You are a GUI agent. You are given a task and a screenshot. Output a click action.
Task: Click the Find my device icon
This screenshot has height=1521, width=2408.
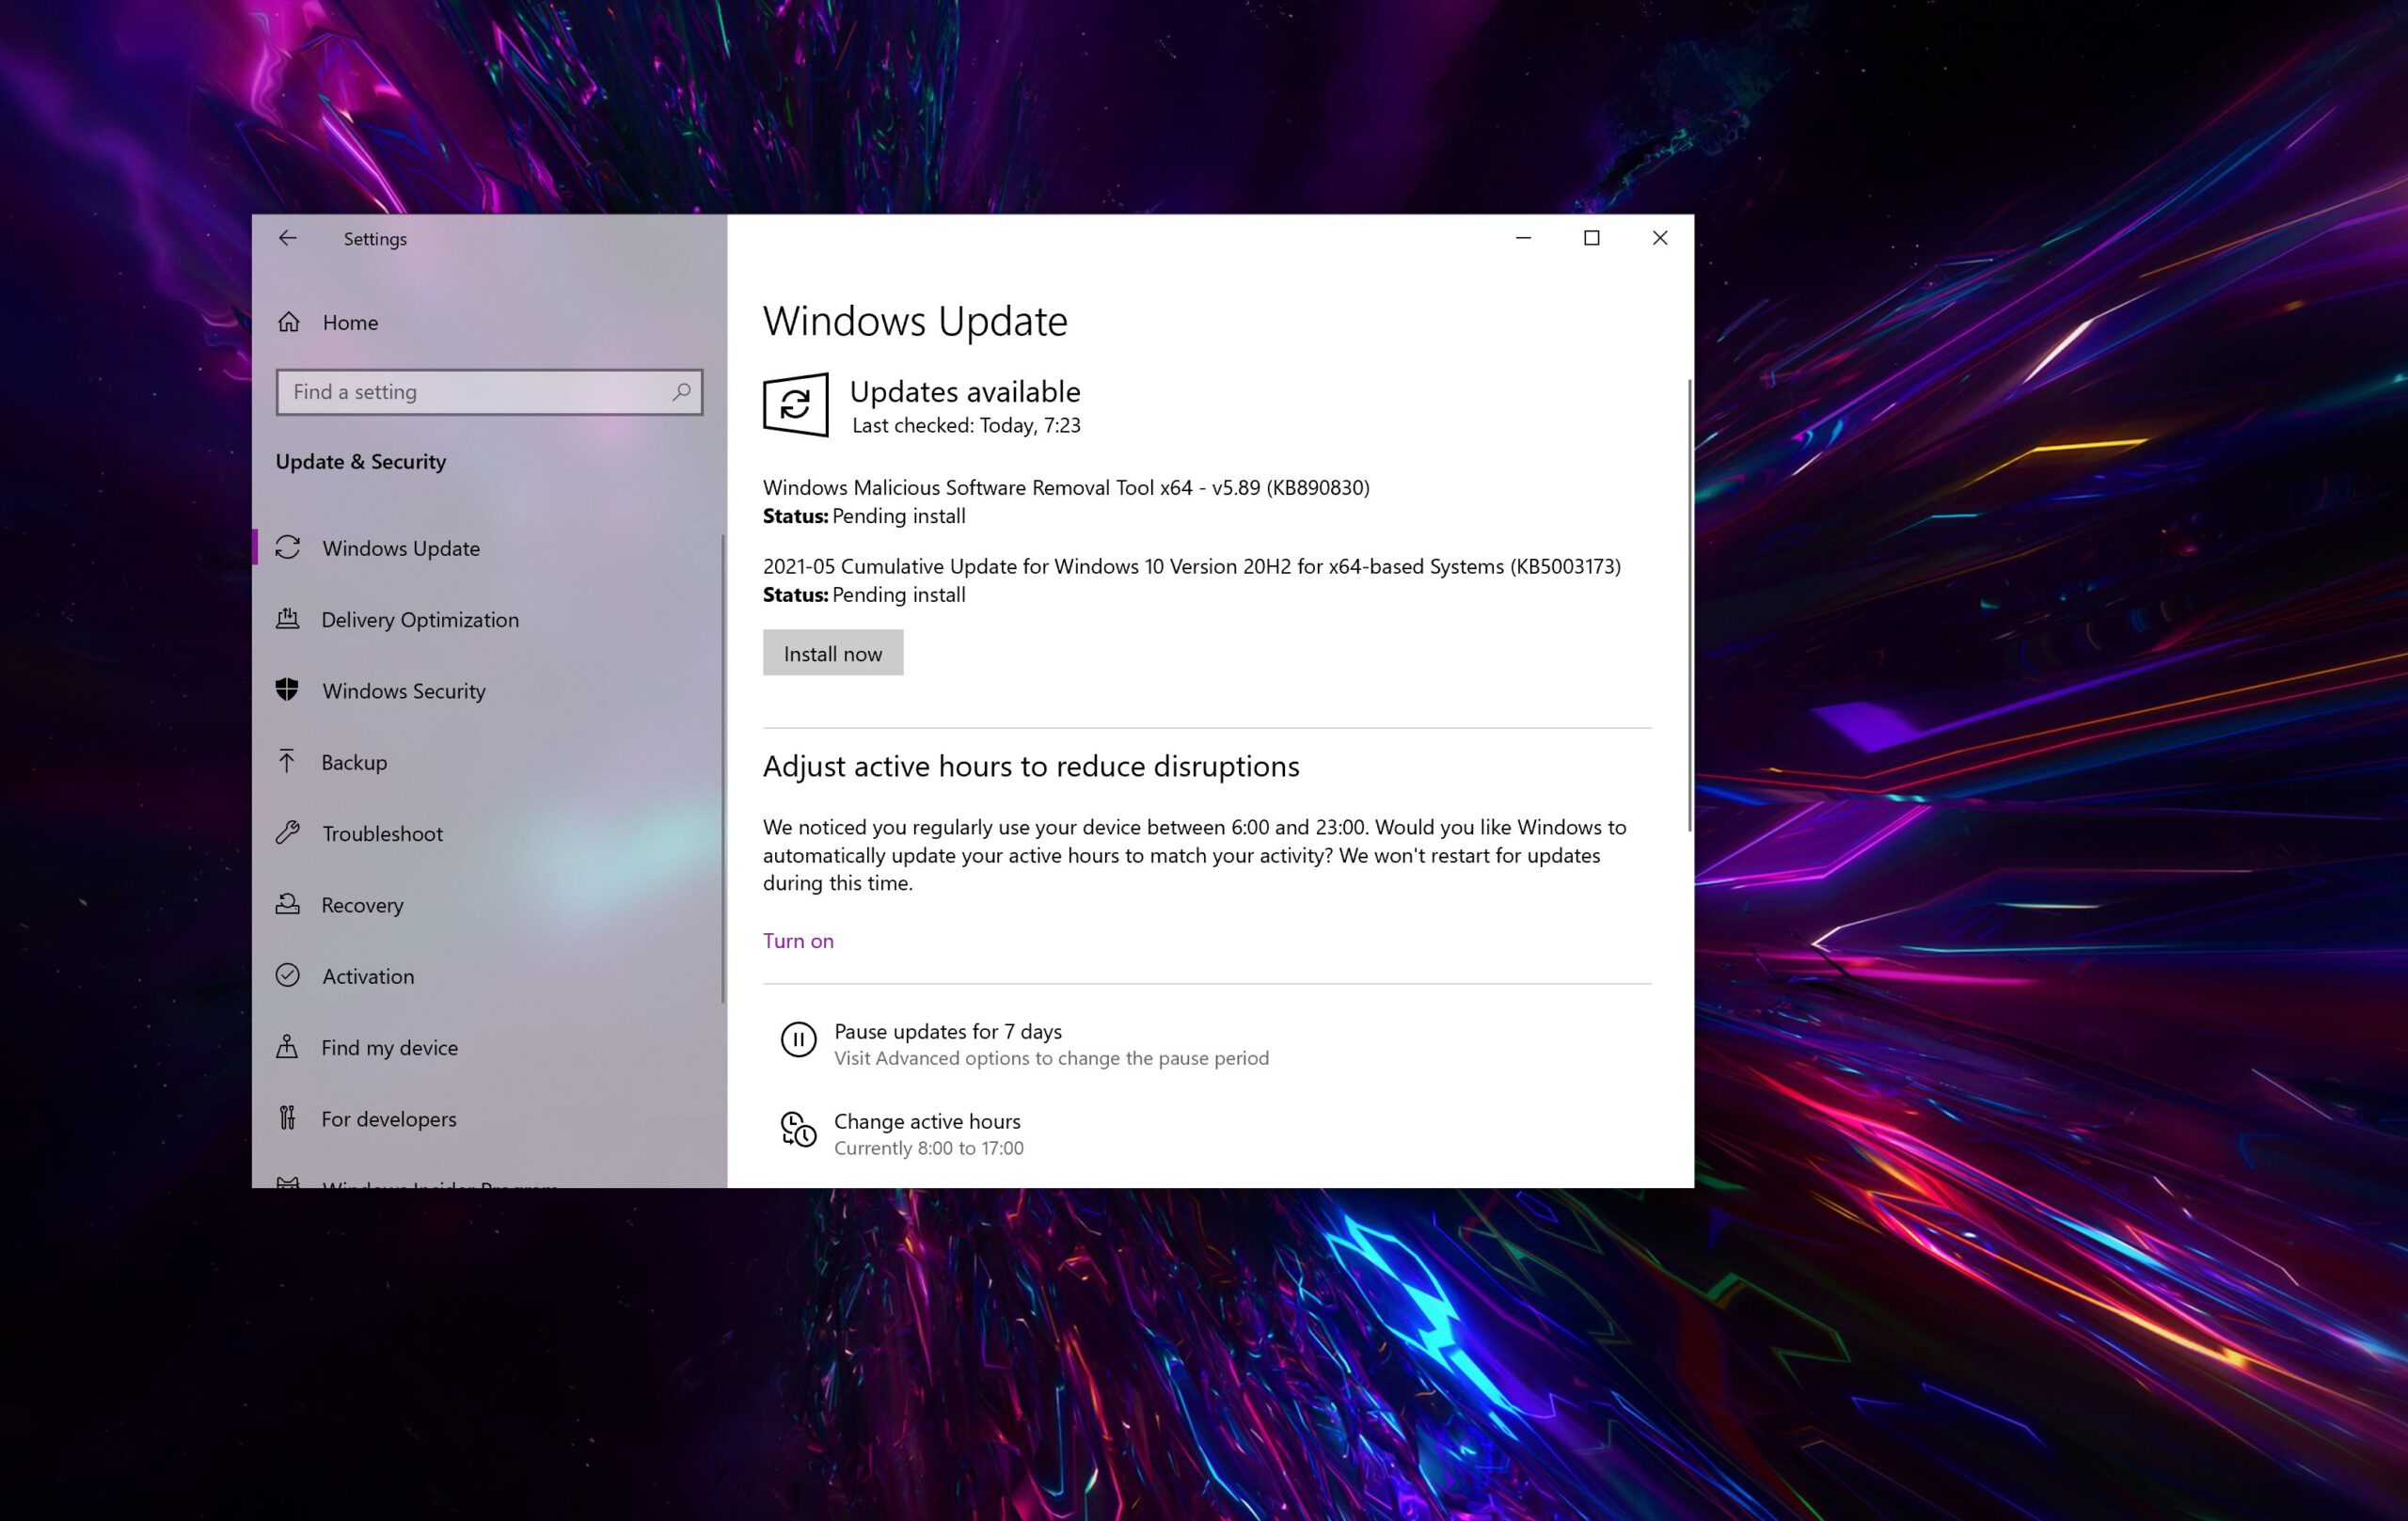287,1046
